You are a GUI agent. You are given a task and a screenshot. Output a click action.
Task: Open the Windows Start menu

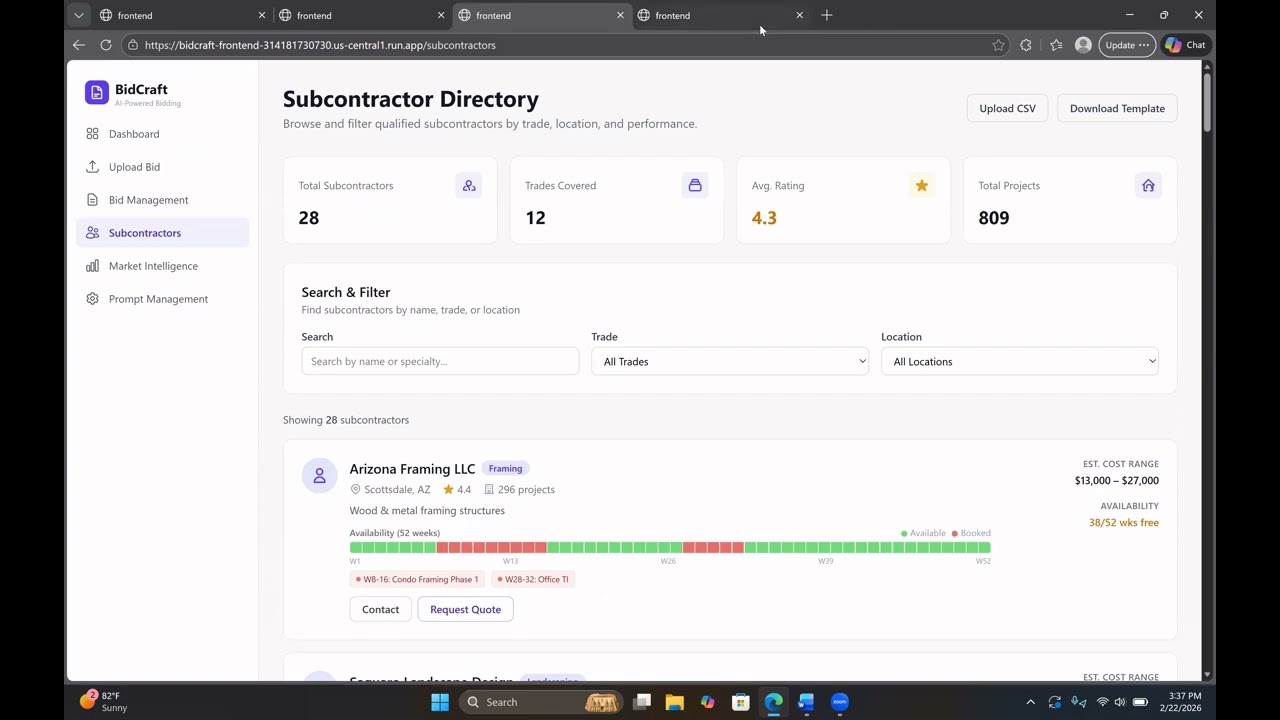pos(440,702)
